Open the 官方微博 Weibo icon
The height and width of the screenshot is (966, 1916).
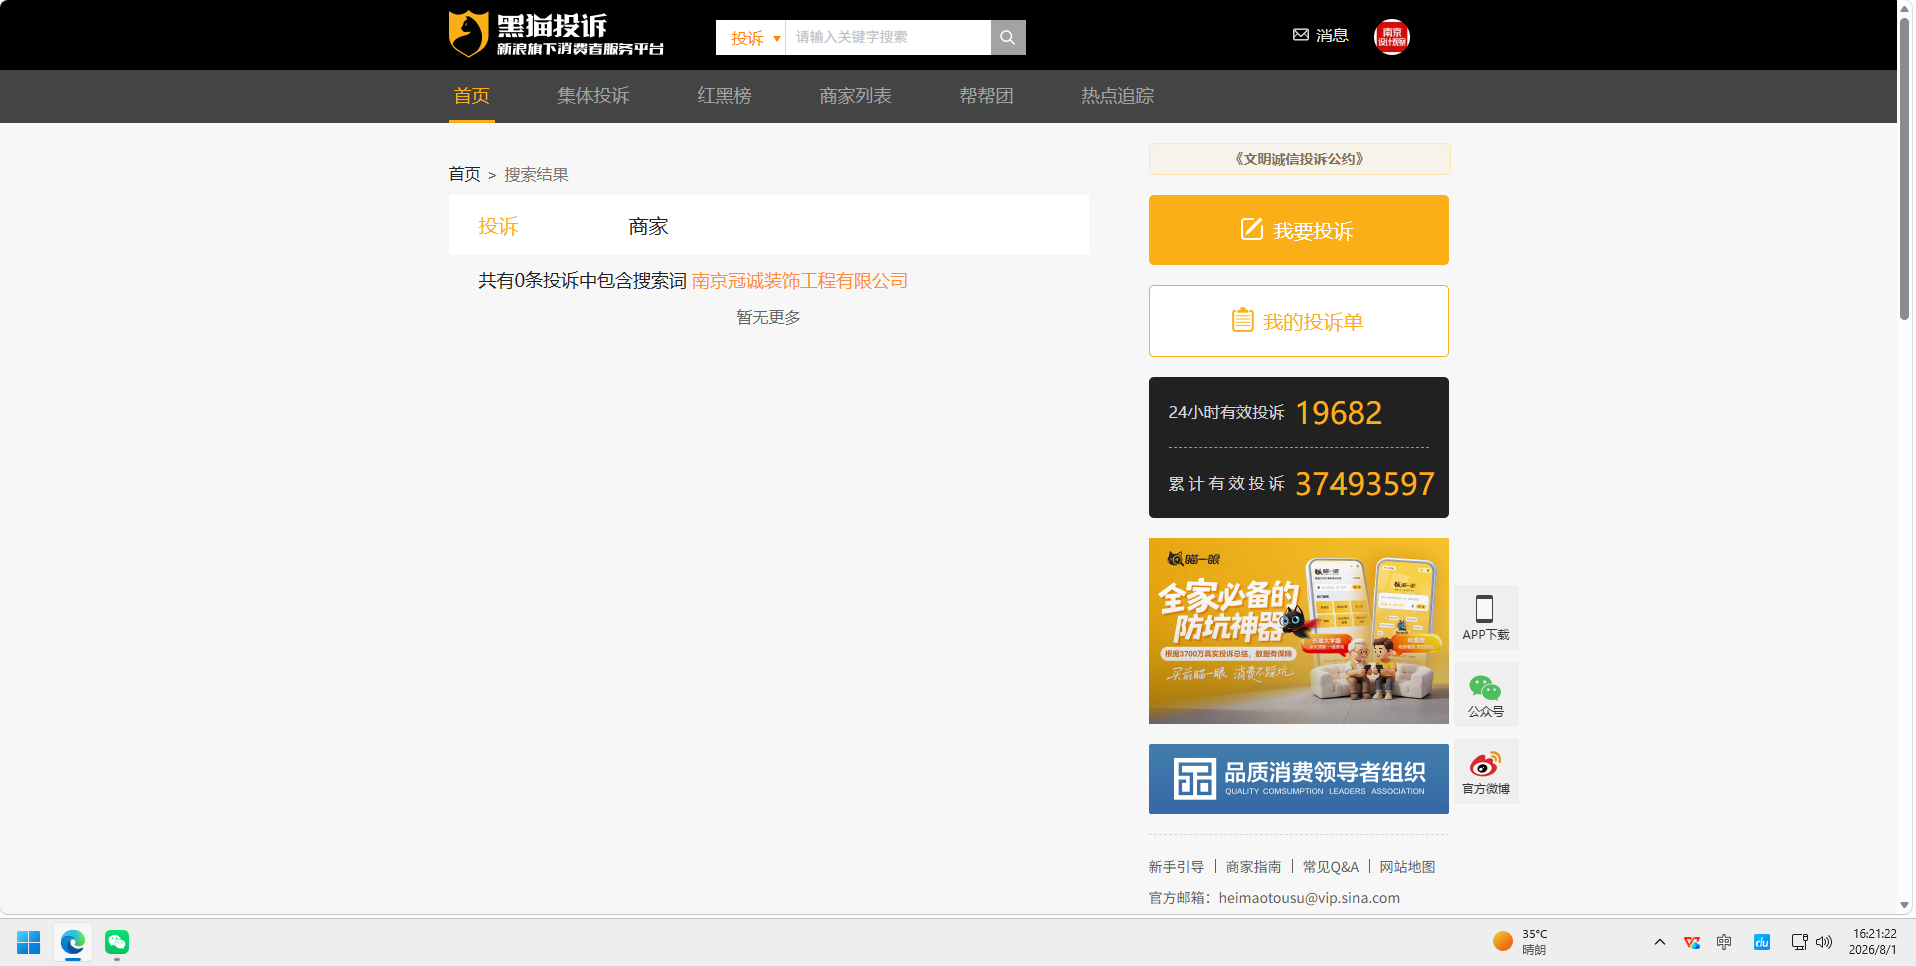1485,765
